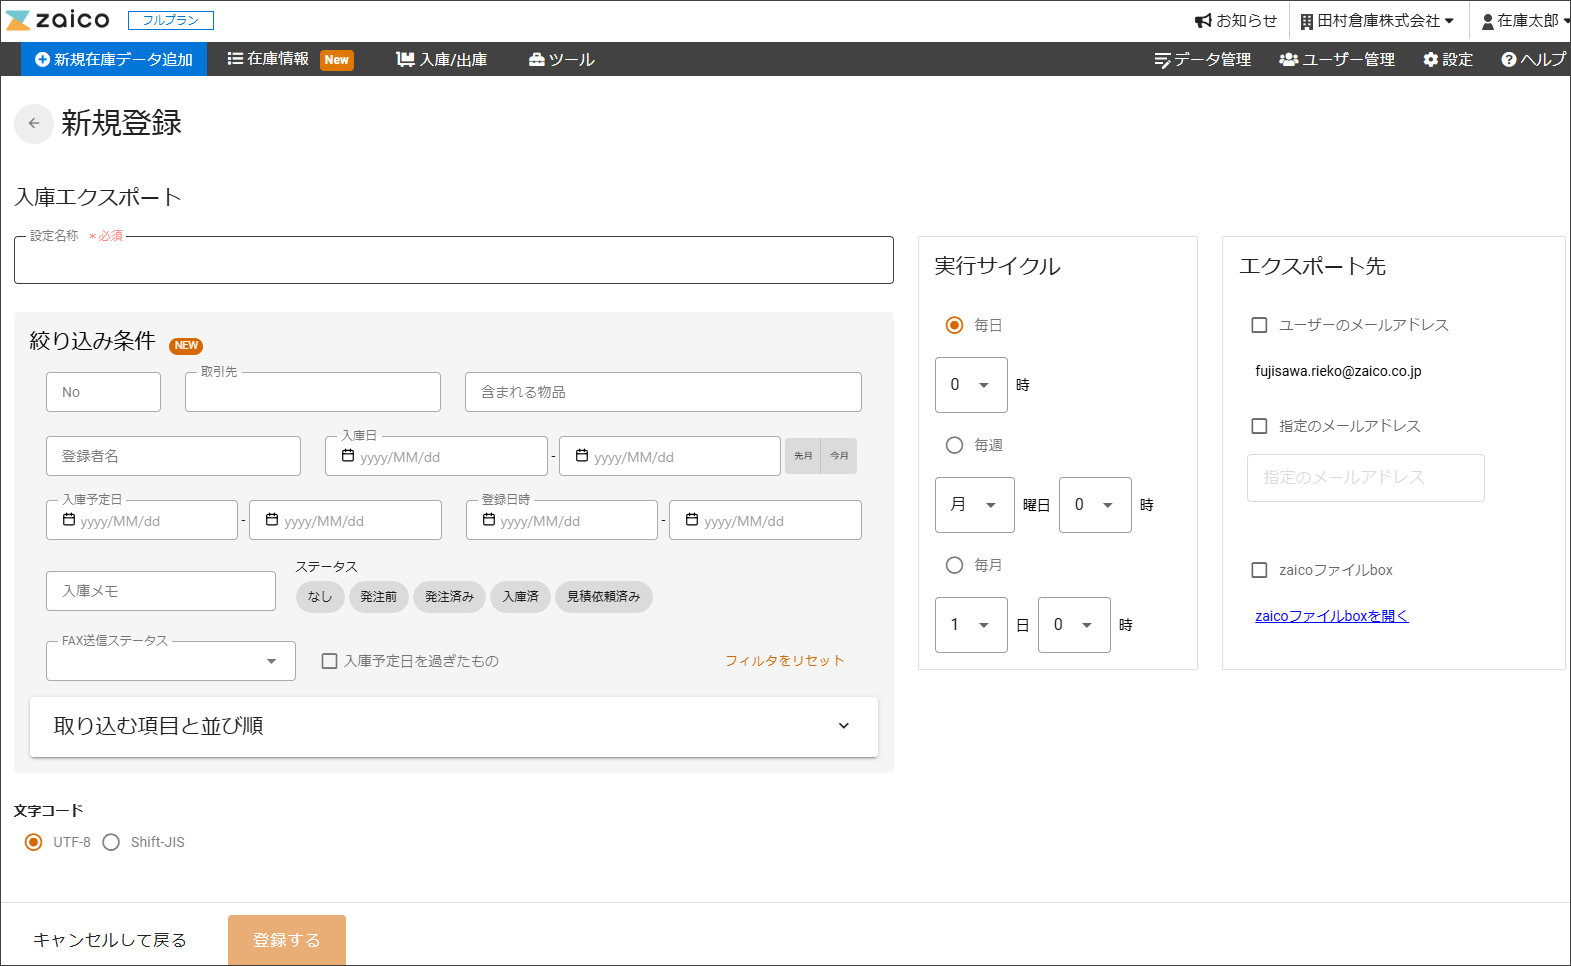This screenshot has width=1571, height=966.
Task: Click 新規在庫データ追加 plus button
Action: click(x=114, y=60)
